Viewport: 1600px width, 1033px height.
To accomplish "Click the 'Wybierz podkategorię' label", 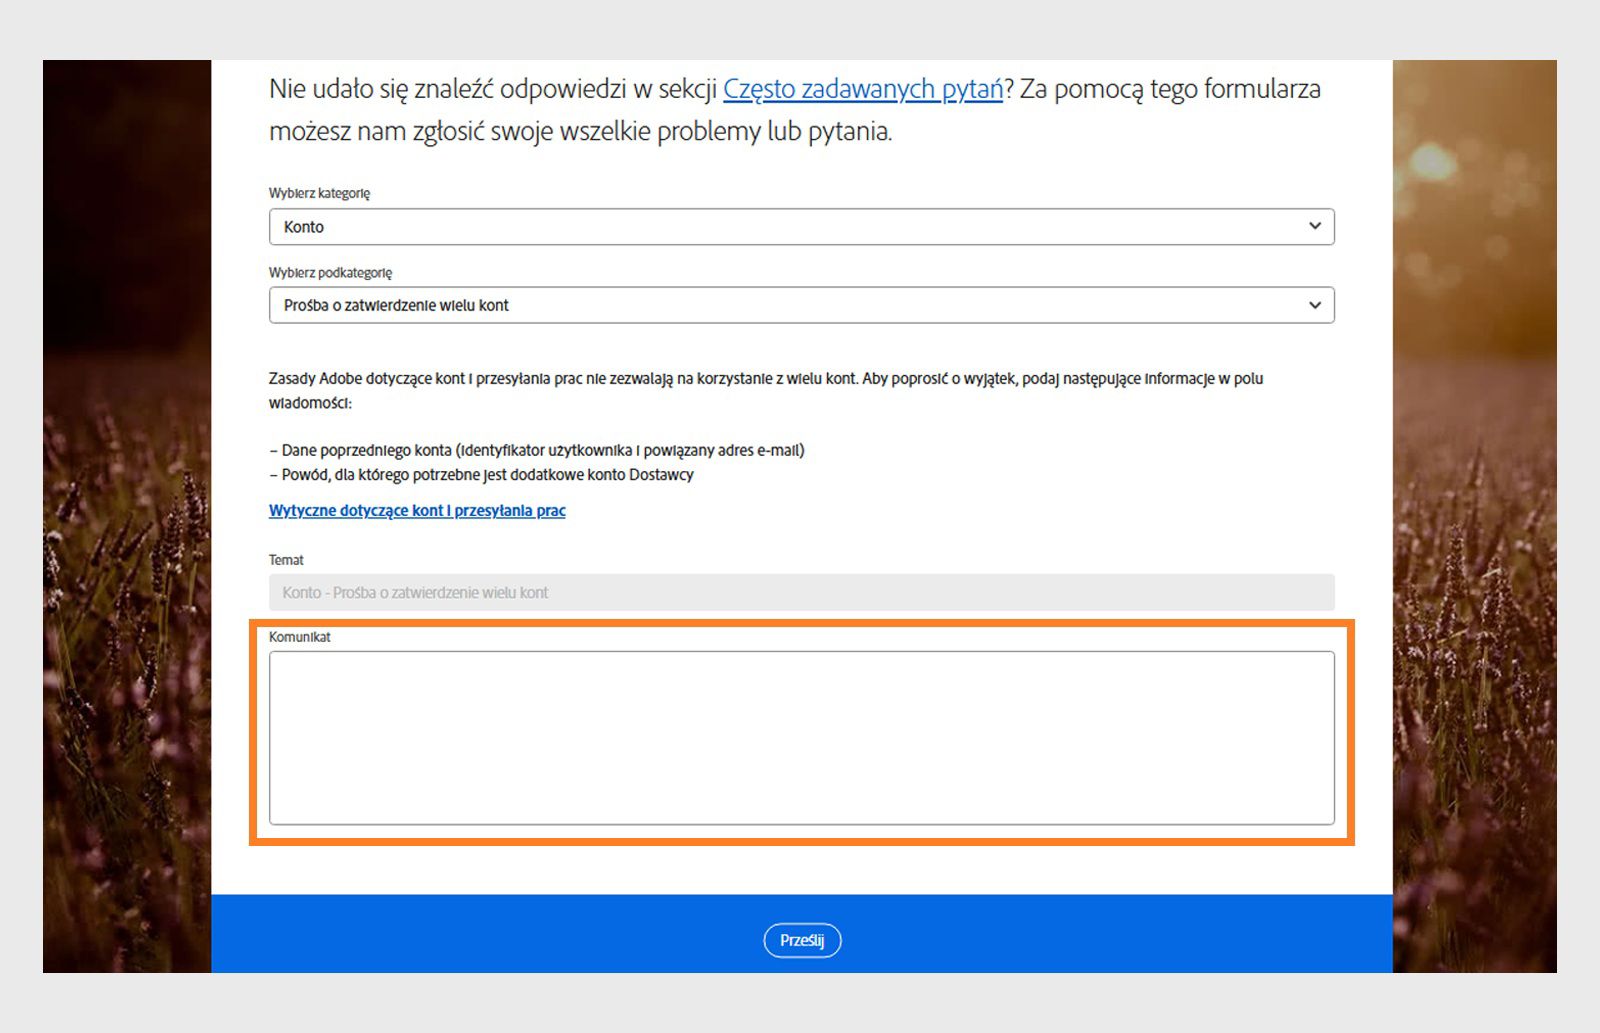I will [x=330, y=272].
